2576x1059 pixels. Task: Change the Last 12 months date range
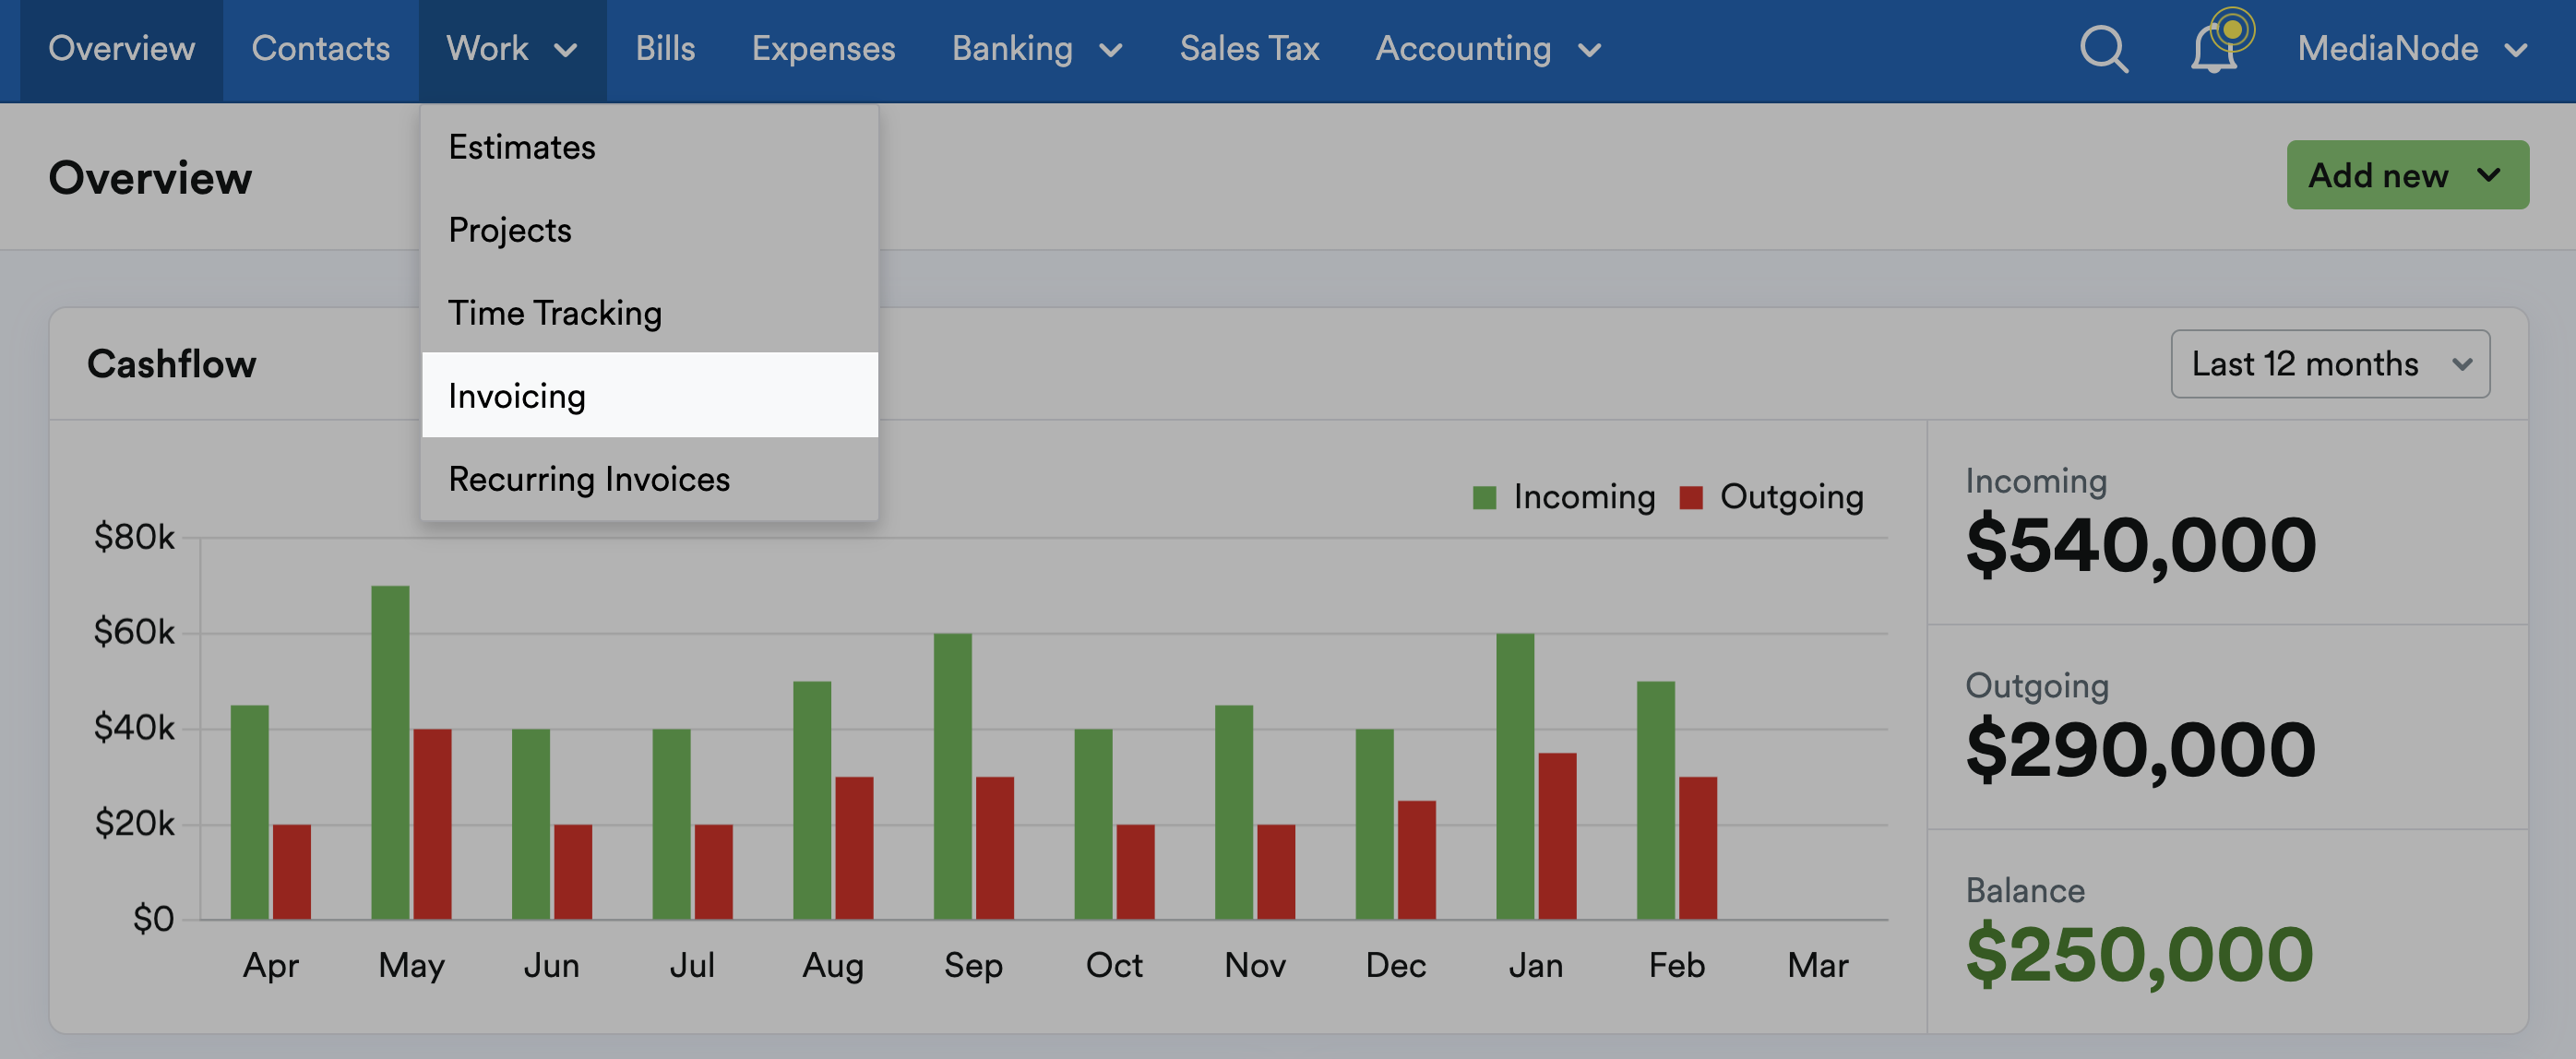(x=2330, y=364)
